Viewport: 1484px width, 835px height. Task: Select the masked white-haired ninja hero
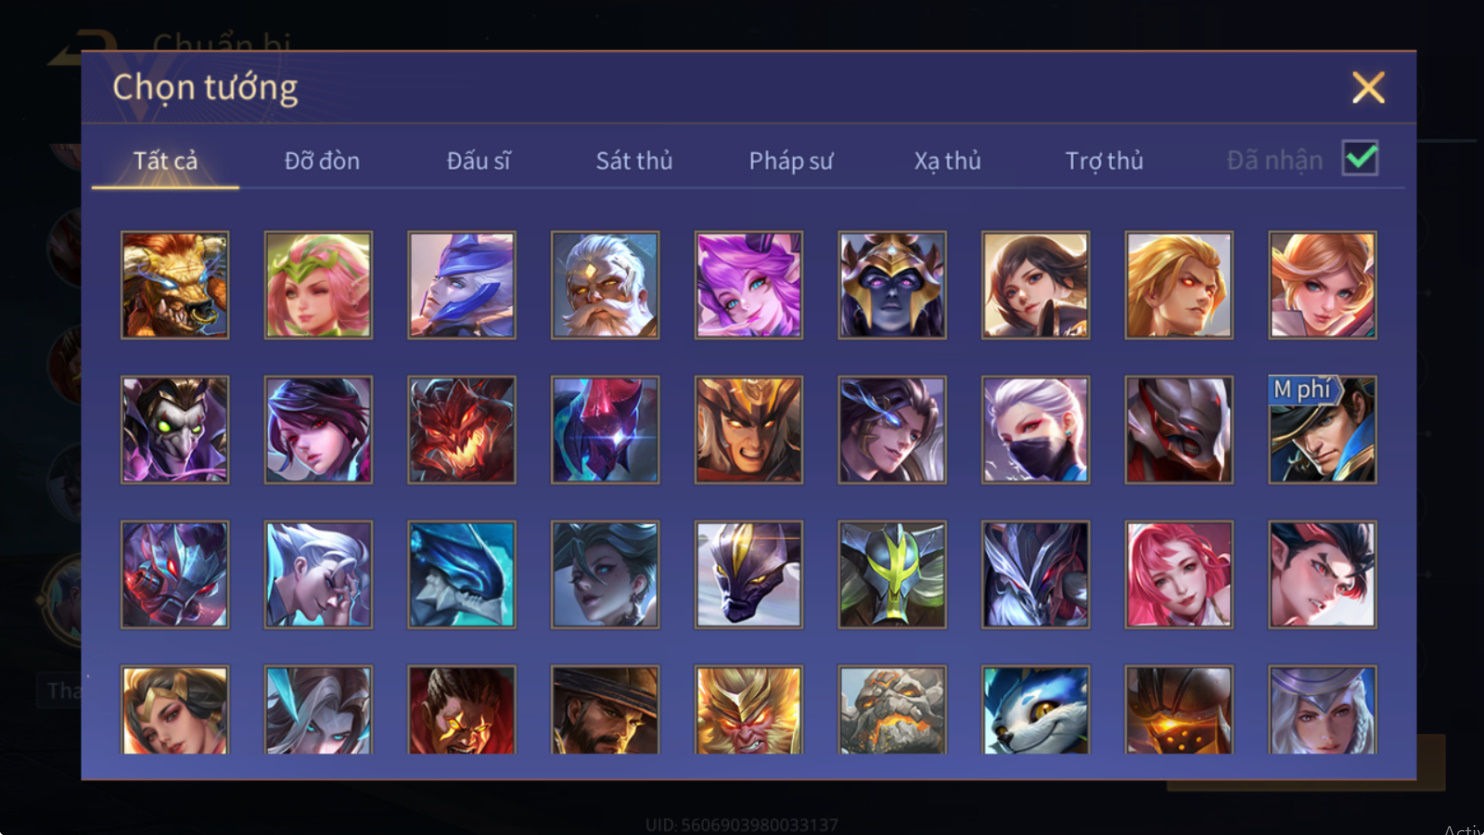coord(1036,430)
